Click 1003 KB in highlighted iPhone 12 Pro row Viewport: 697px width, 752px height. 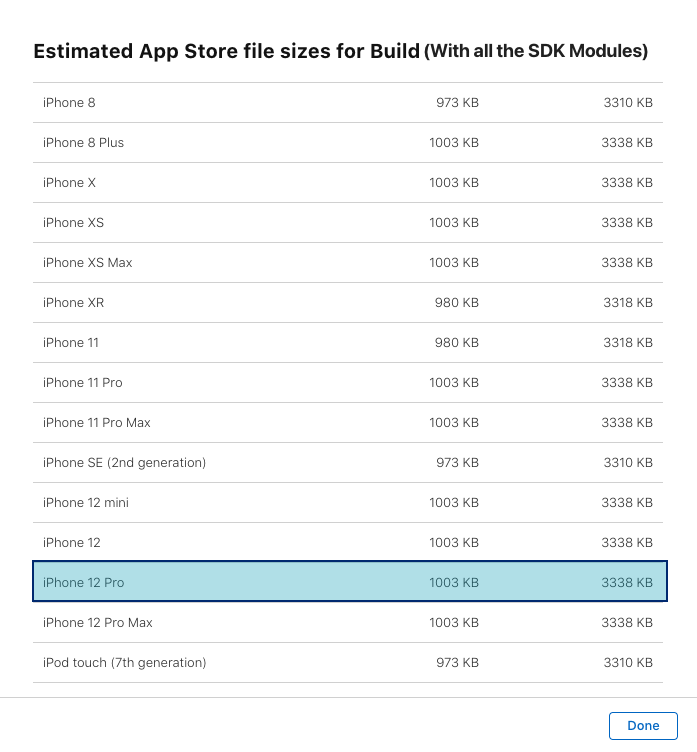coord(454,582)
